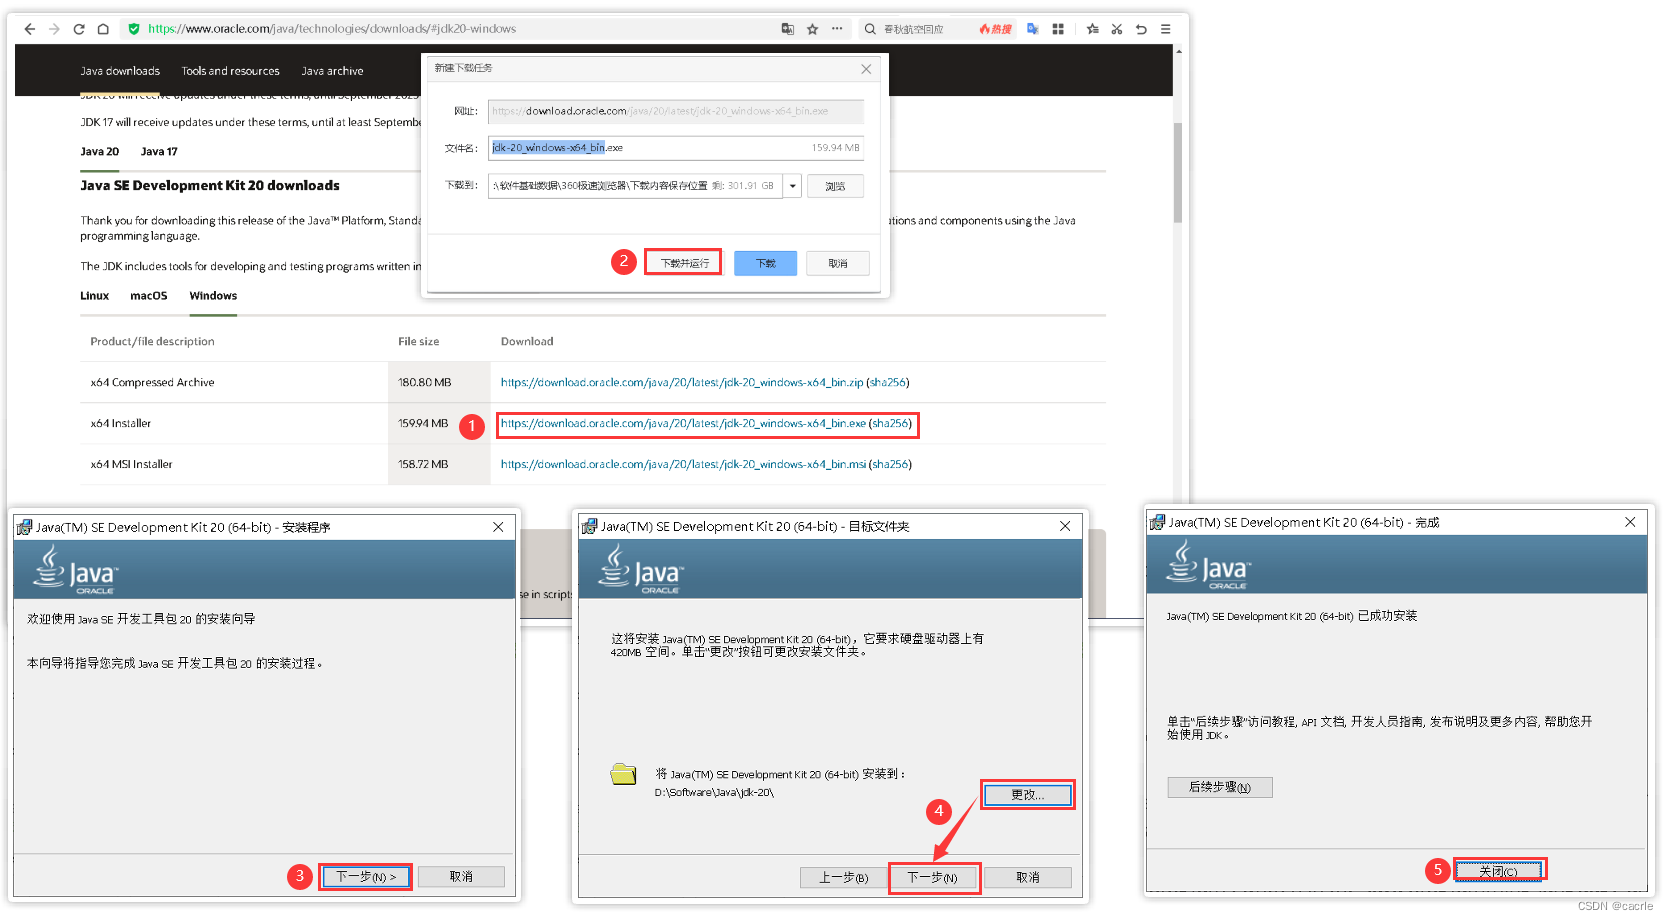Open the browser hamburger menu
The height and width of the screenshot is (920, 1668).
pos(1166,29)
